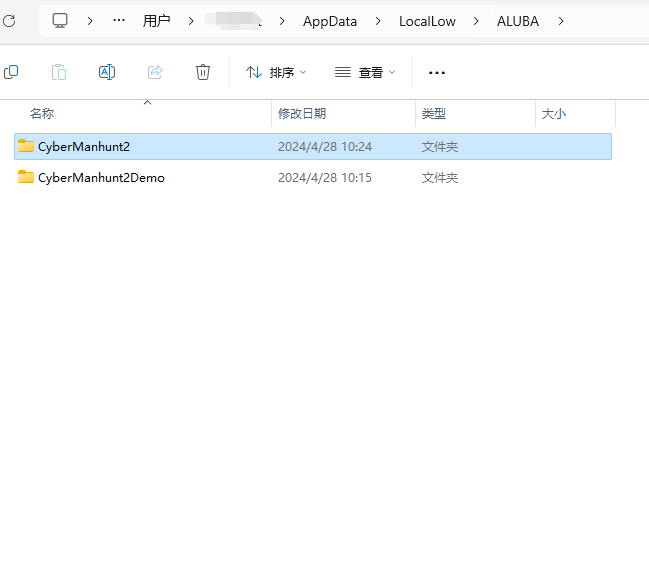Sort by the 大小 column header
Screen dimensions: 649x567
(x=554, y=113)
